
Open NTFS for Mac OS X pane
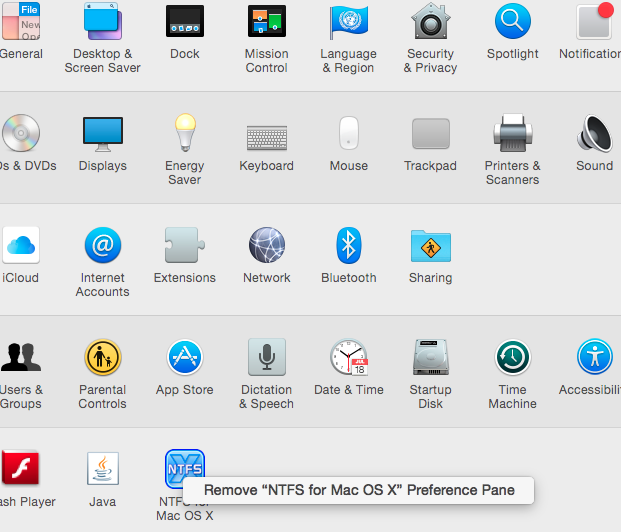point(185,468)
